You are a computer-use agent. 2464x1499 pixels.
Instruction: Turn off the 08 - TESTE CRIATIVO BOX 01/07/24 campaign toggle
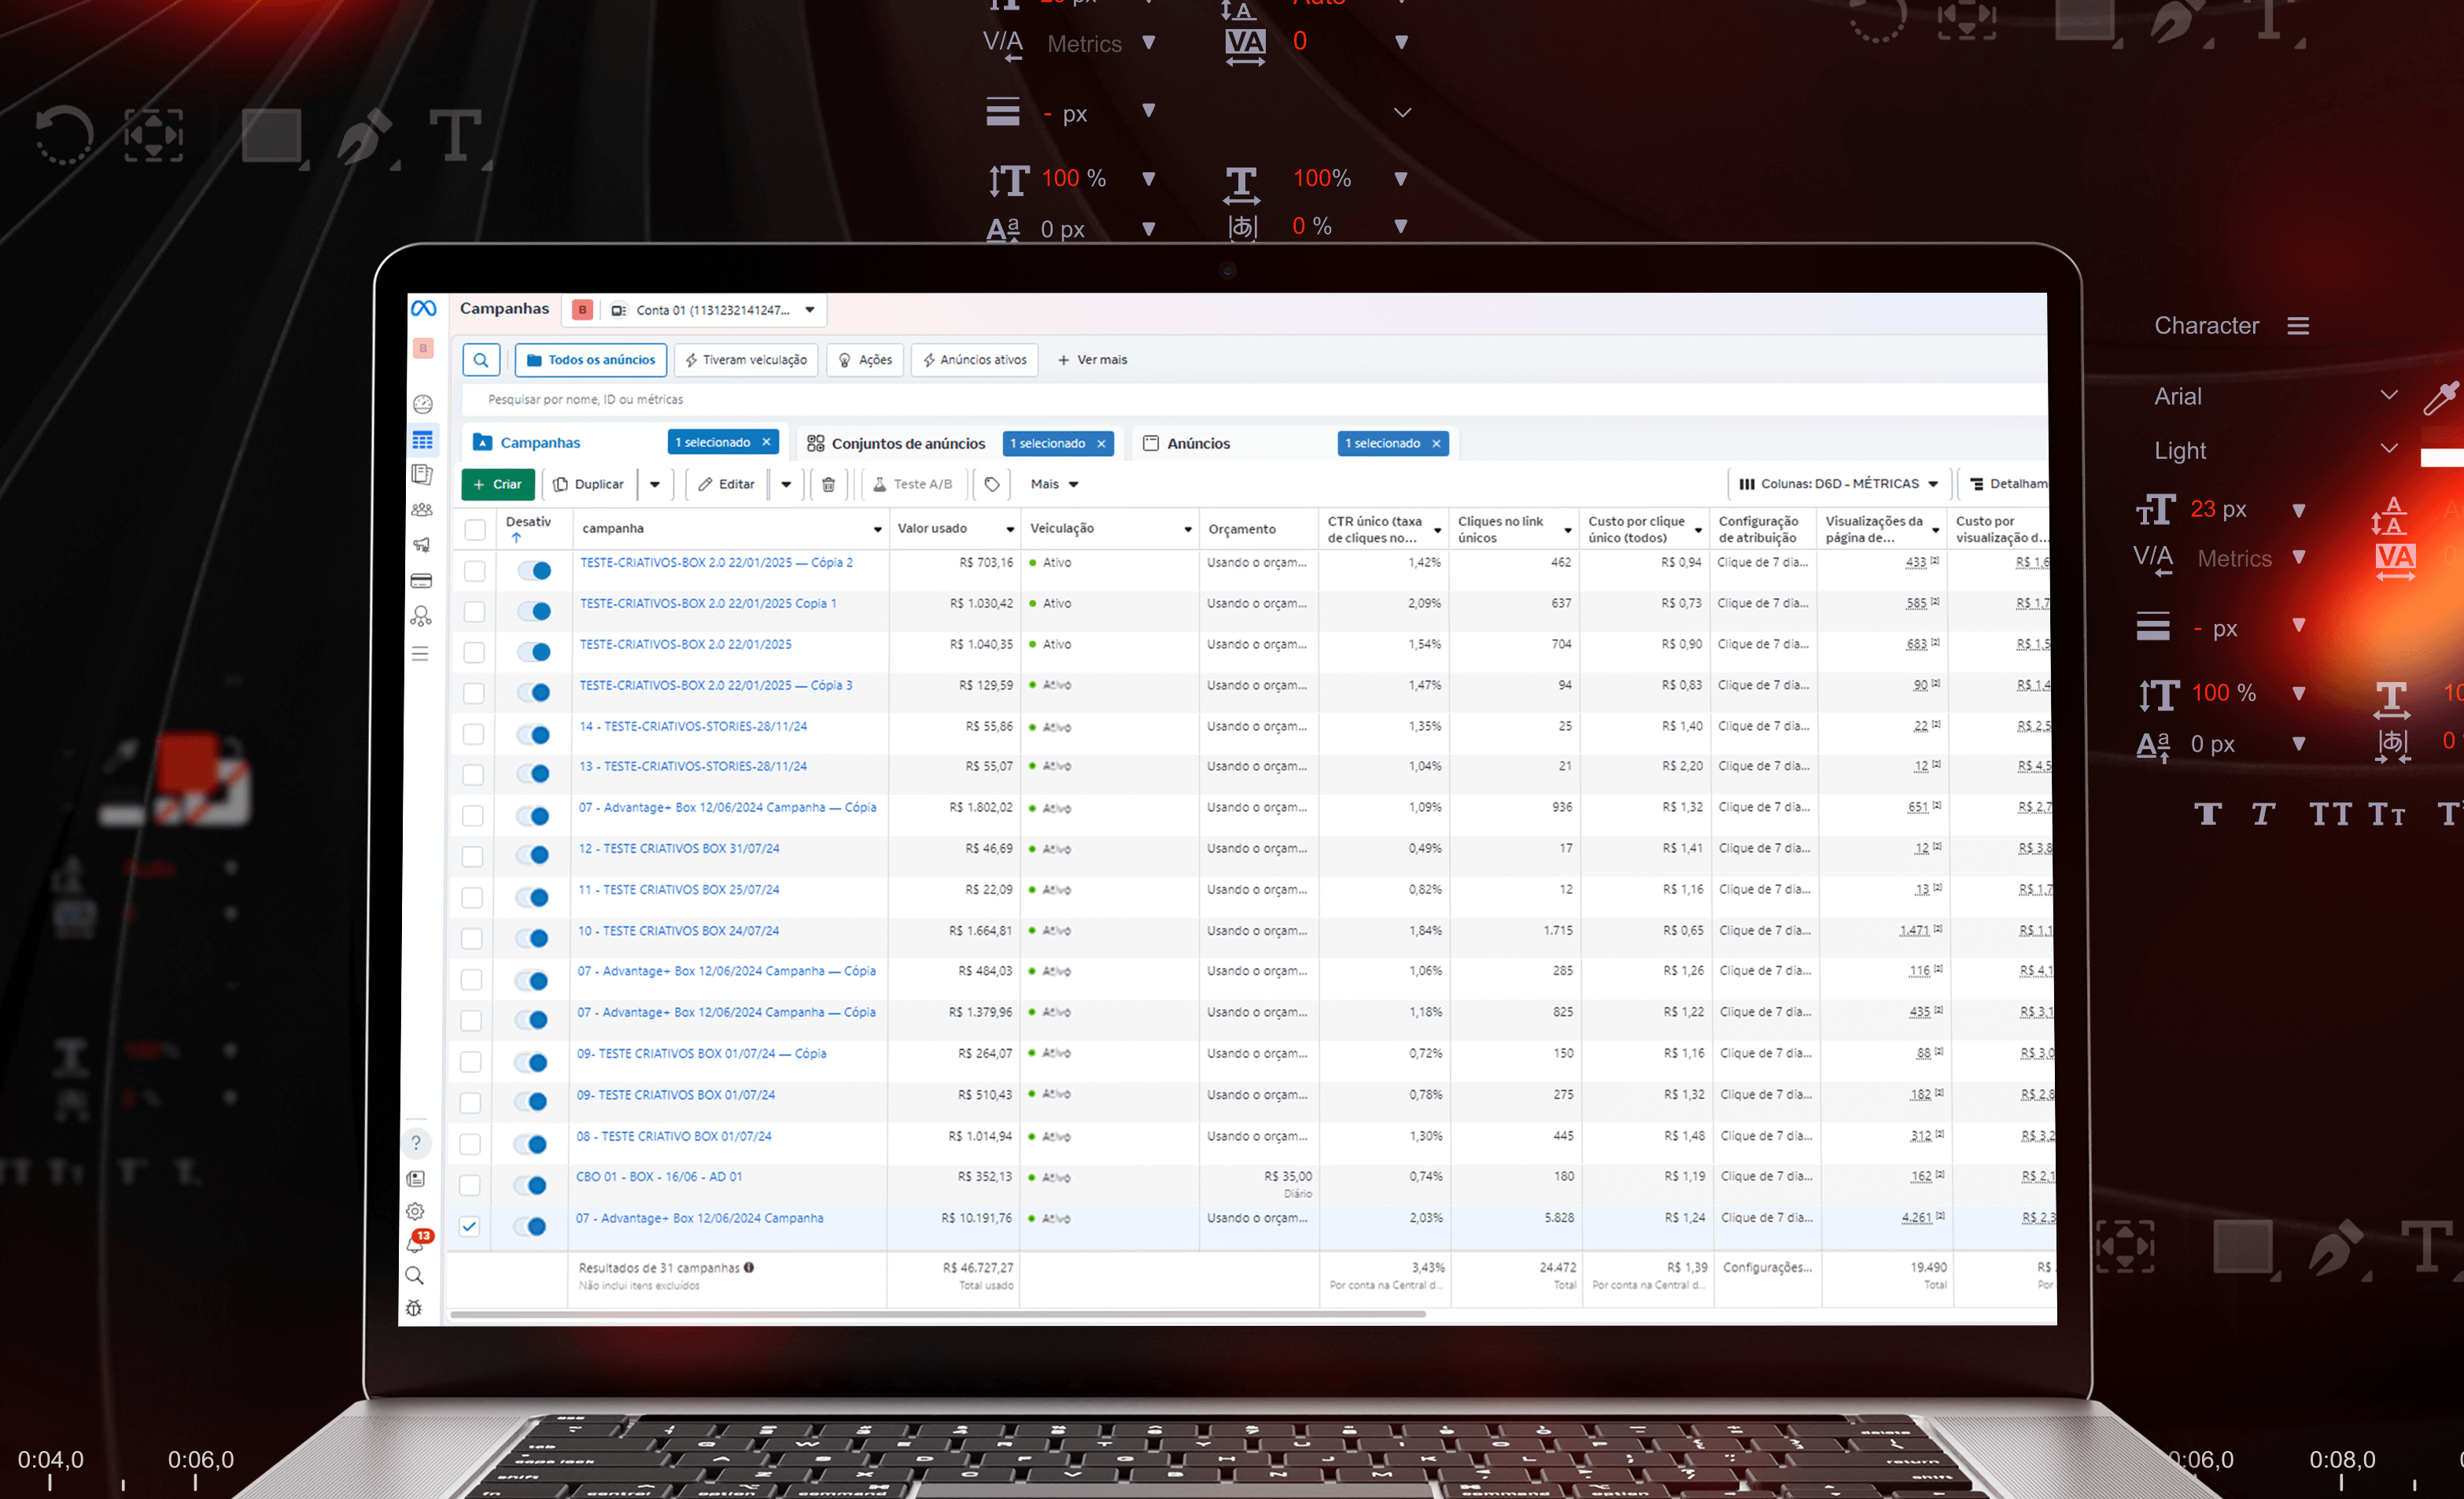pos(532,1144)
